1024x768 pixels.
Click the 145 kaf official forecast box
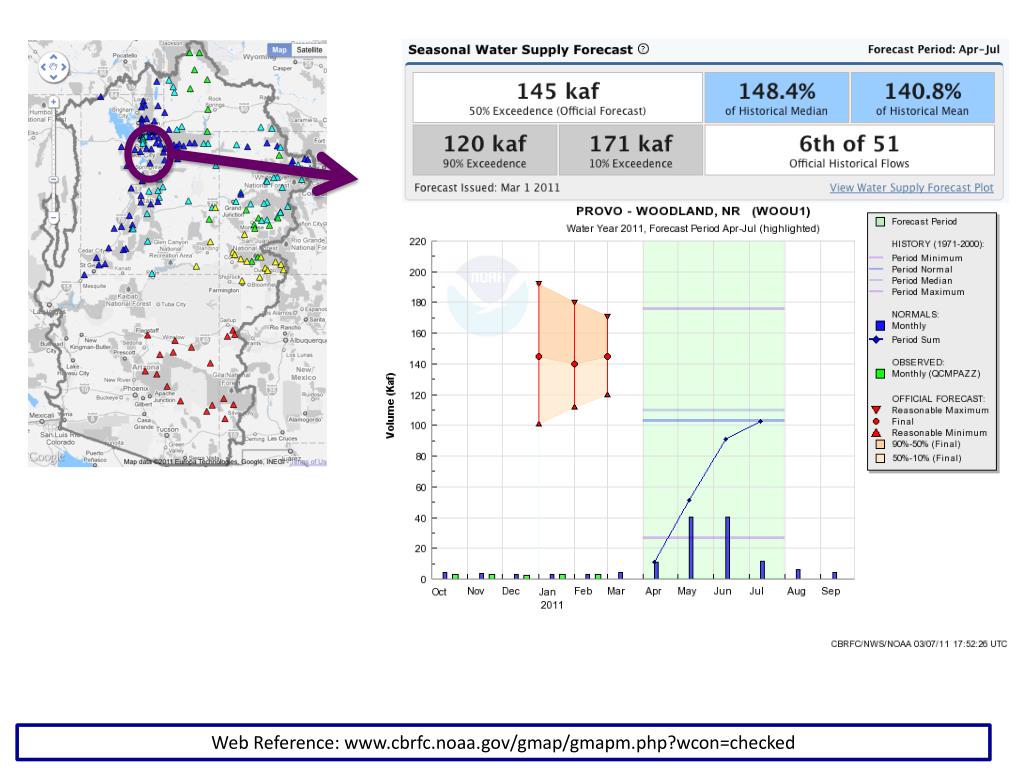pos(557,97)
